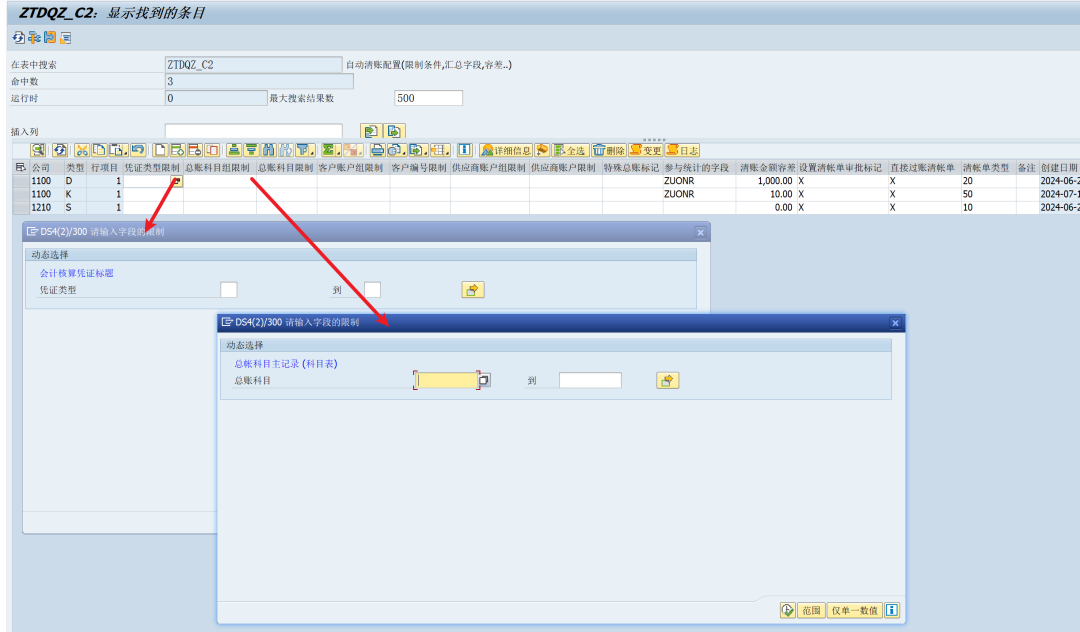Sort the grid in ascending order
The width and height of the screenshot is (1080, 632).
tap(234, 150)
